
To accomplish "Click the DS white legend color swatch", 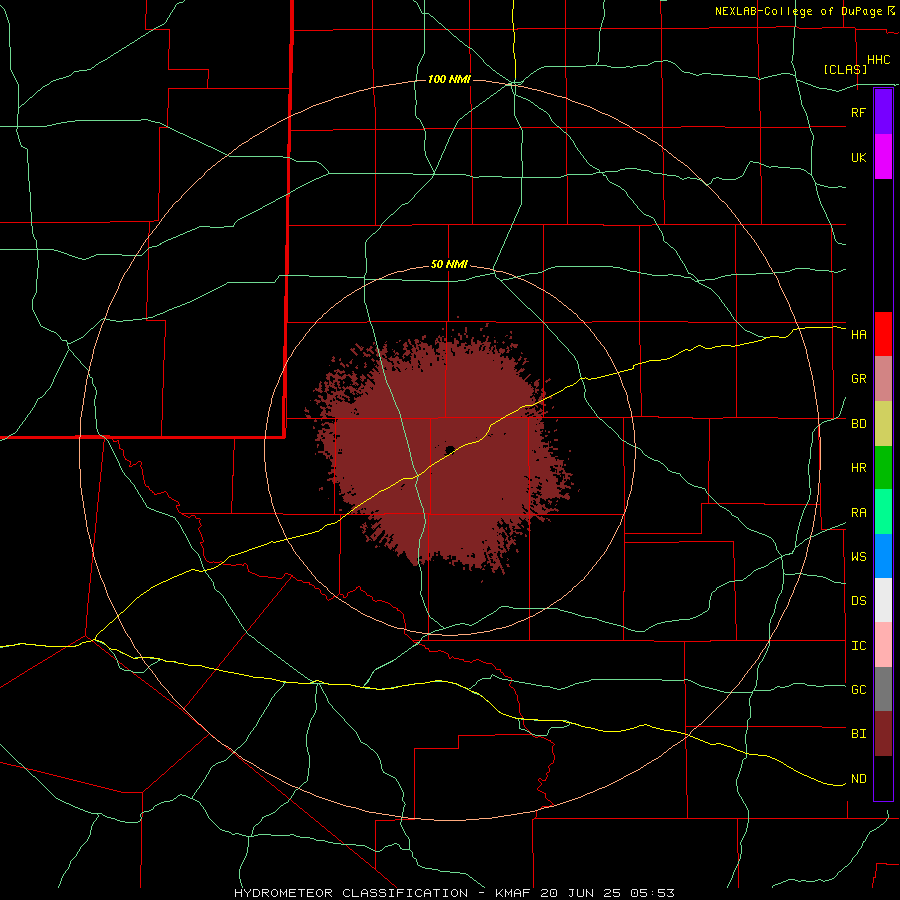I will [883, 600].
